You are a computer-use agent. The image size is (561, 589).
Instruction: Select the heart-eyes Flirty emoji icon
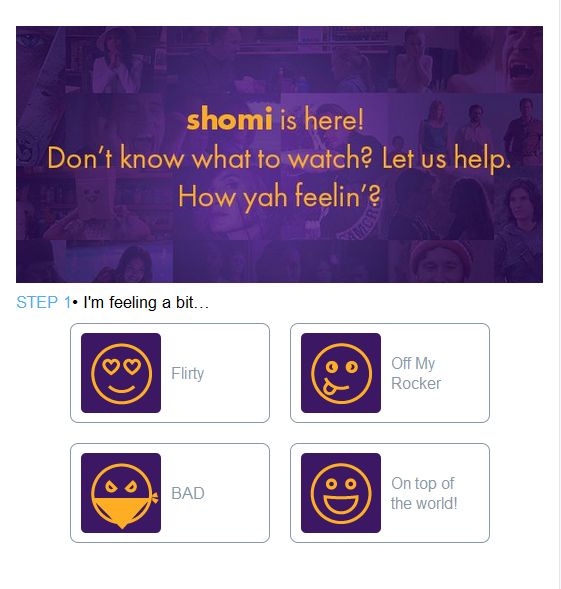click(x=121, y=373)
